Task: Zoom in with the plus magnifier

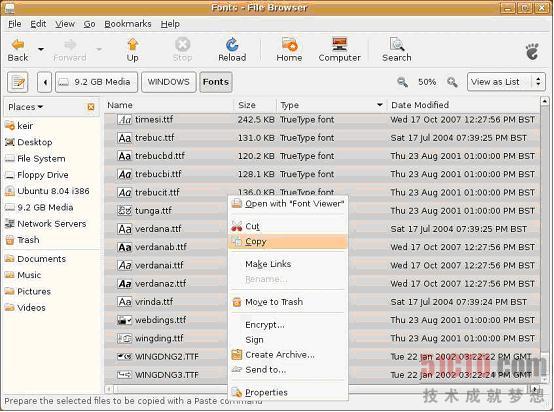Action: [x=452, y=82]
